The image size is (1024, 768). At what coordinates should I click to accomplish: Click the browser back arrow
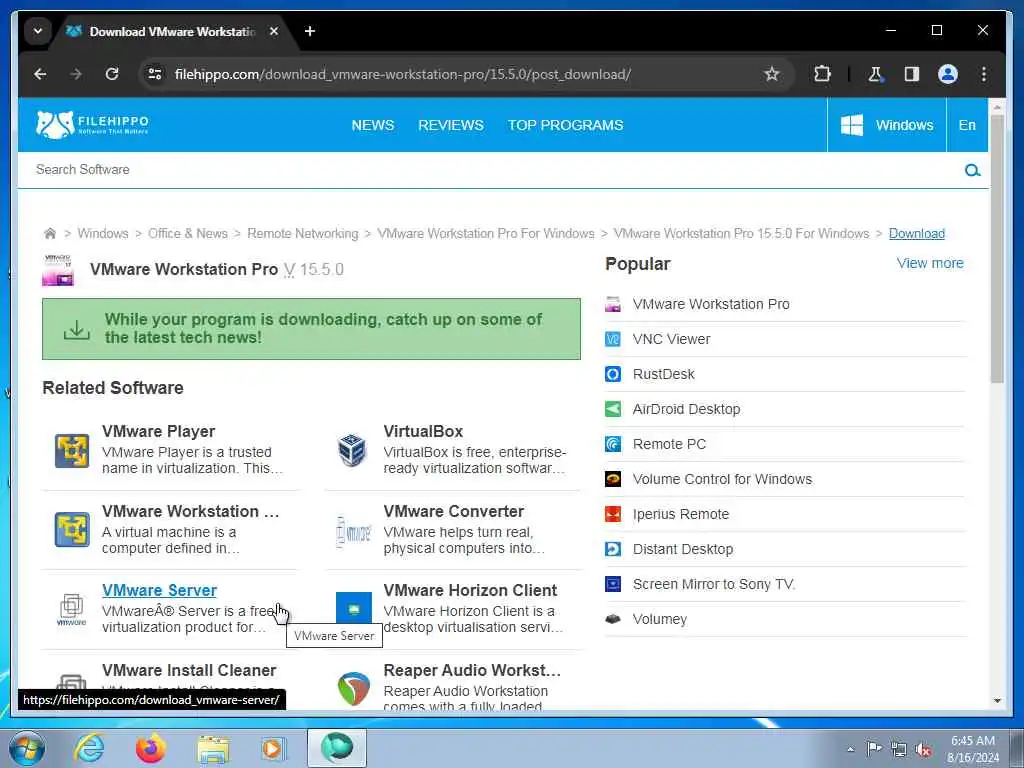(x=40, y=74)
